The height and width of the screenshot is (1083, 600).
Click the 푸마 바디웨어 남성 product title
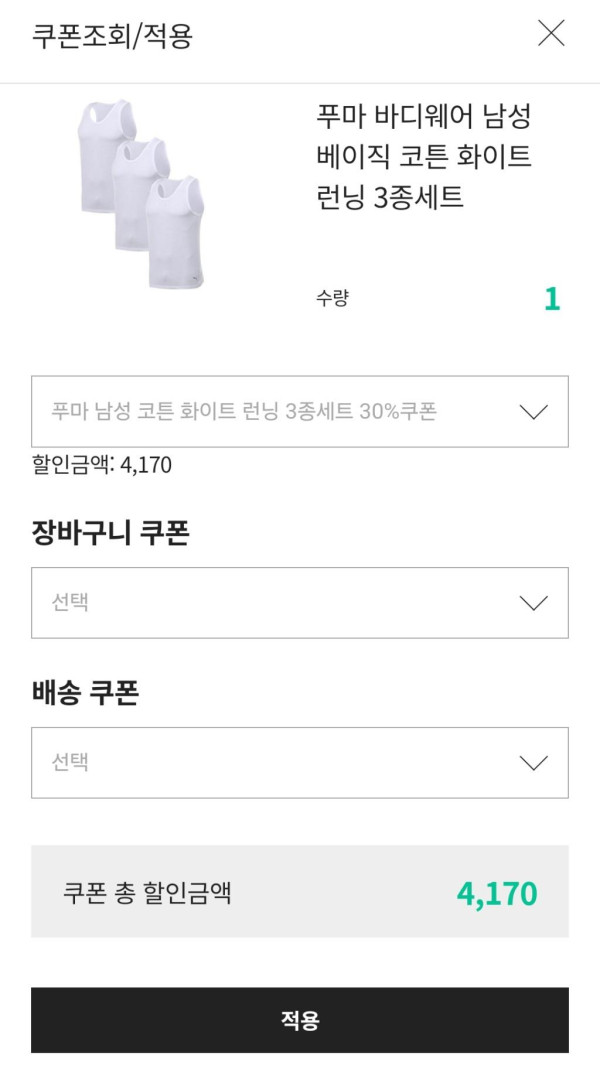pyautogui.click(x=423, y=115)
